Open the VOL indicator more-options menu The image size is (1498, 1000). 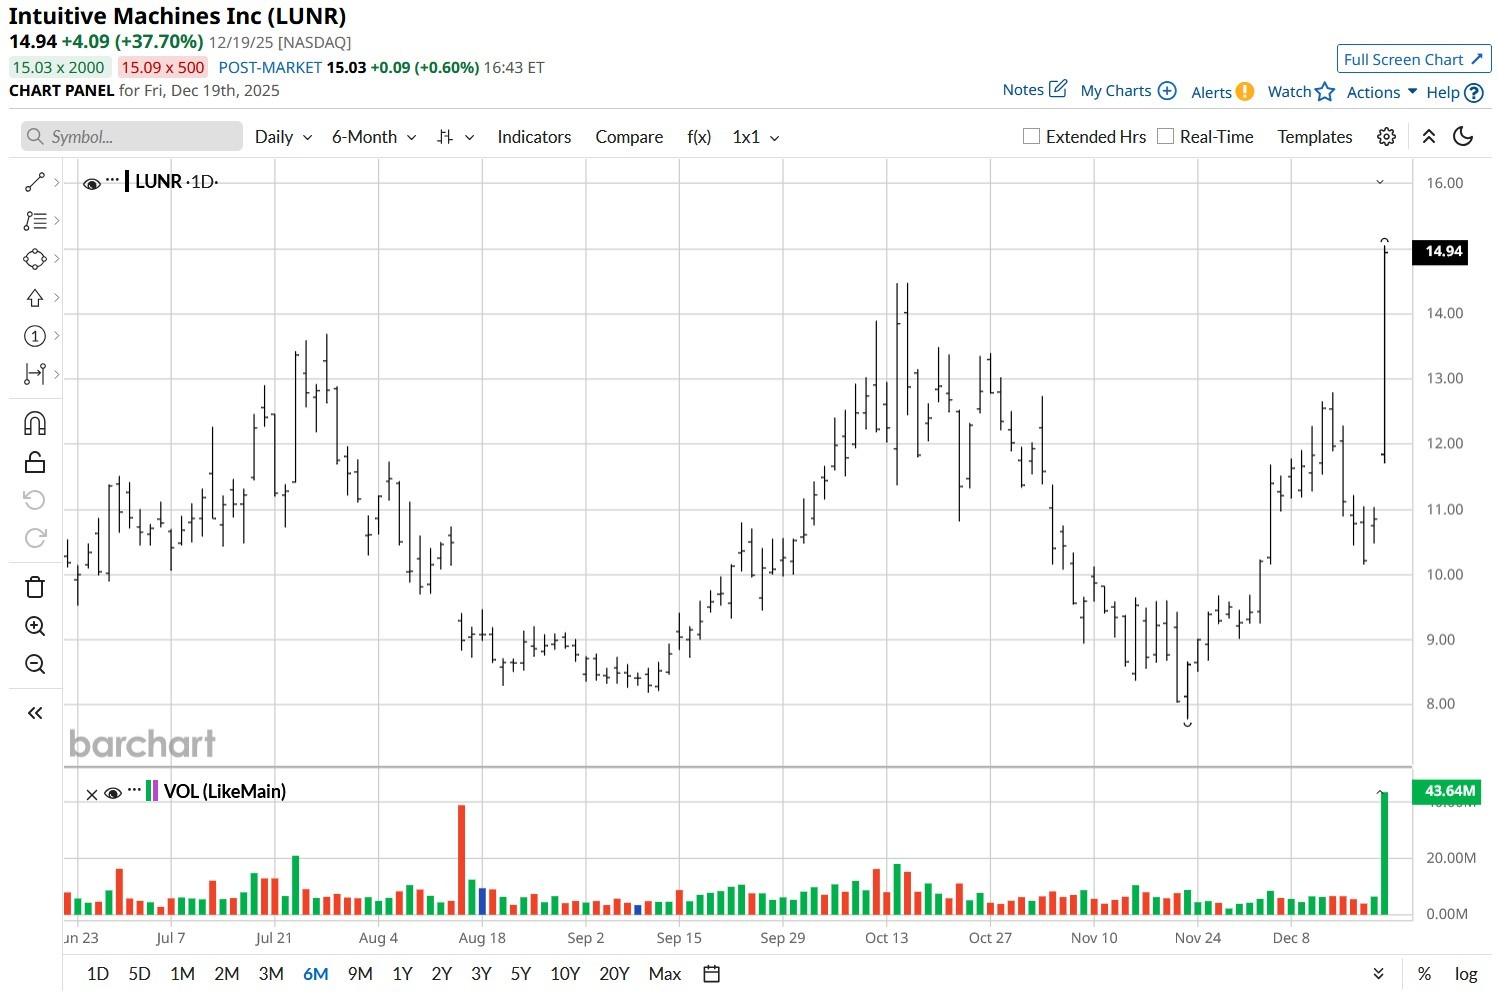[x=134, y=790]
